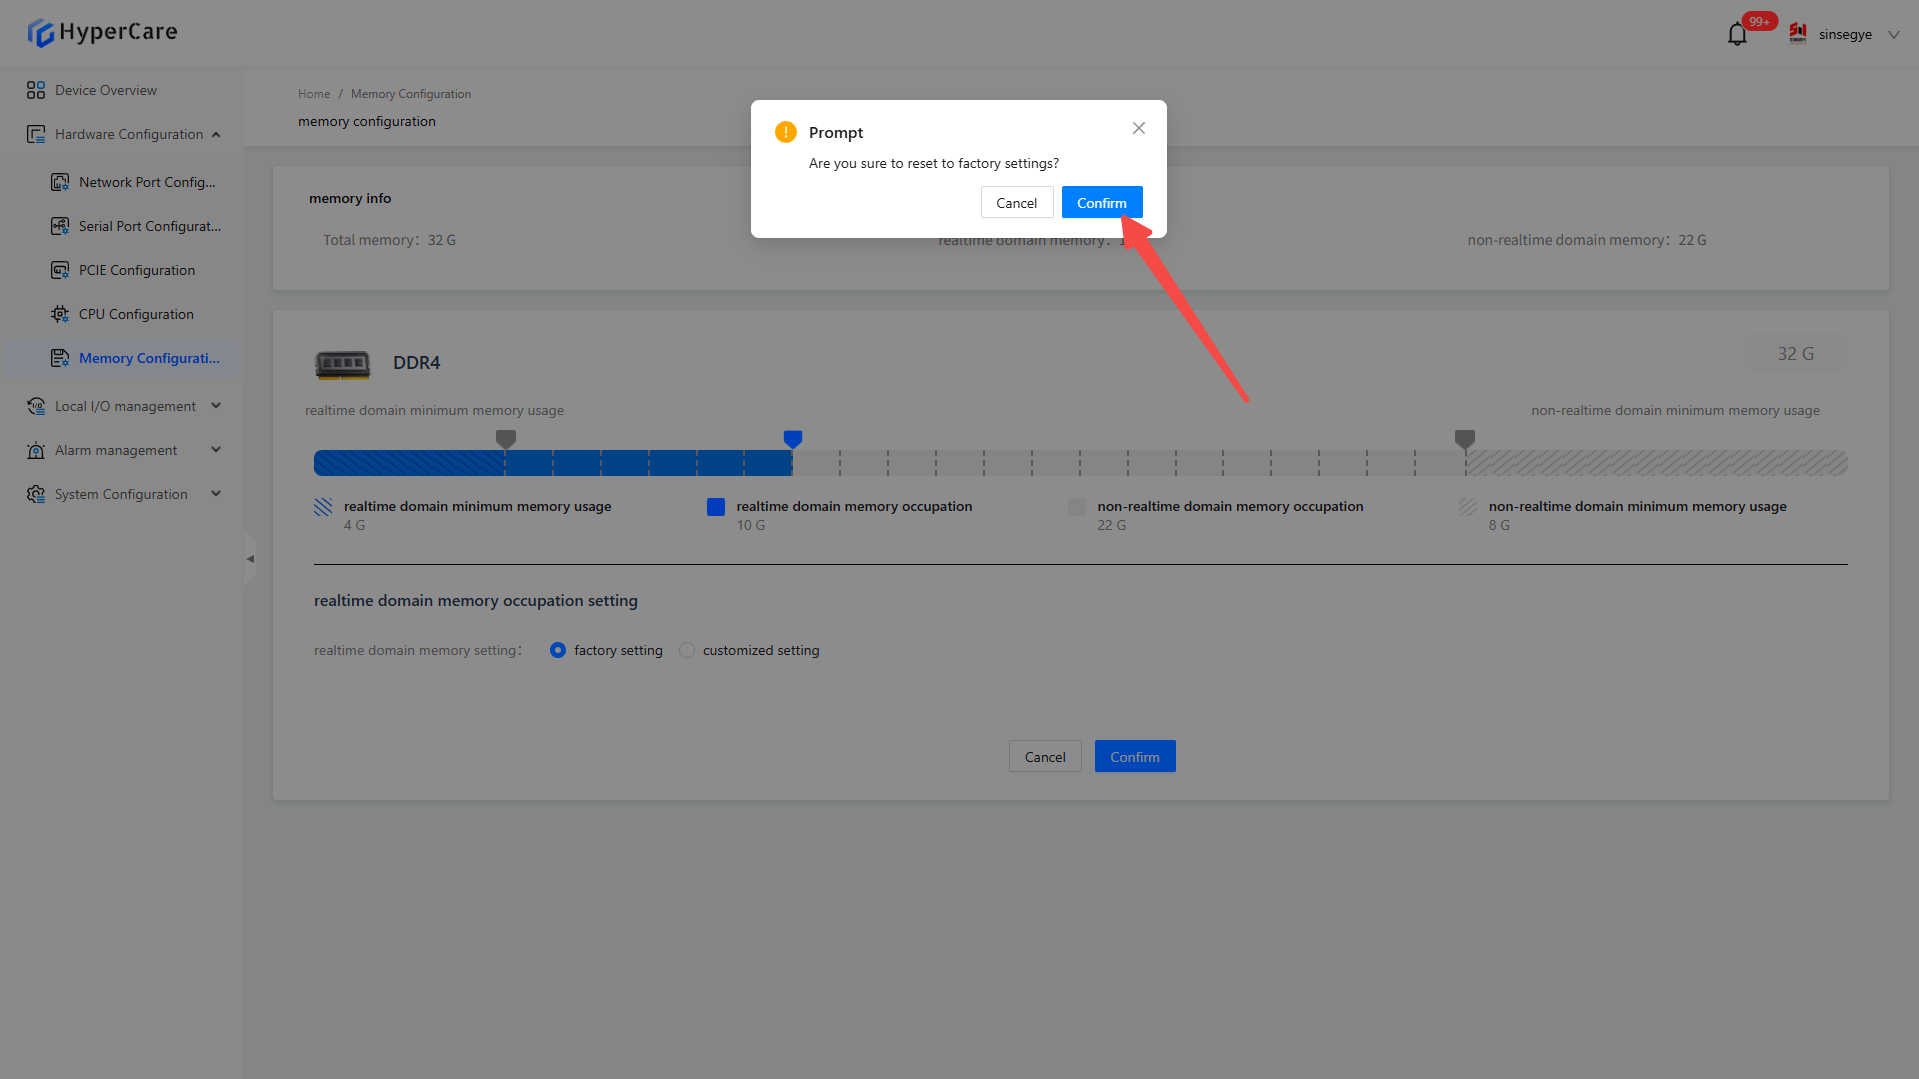Click the Hardware Configuration icon
The width and height of the screenshot is (1919, 1079).
pos(36,134)
